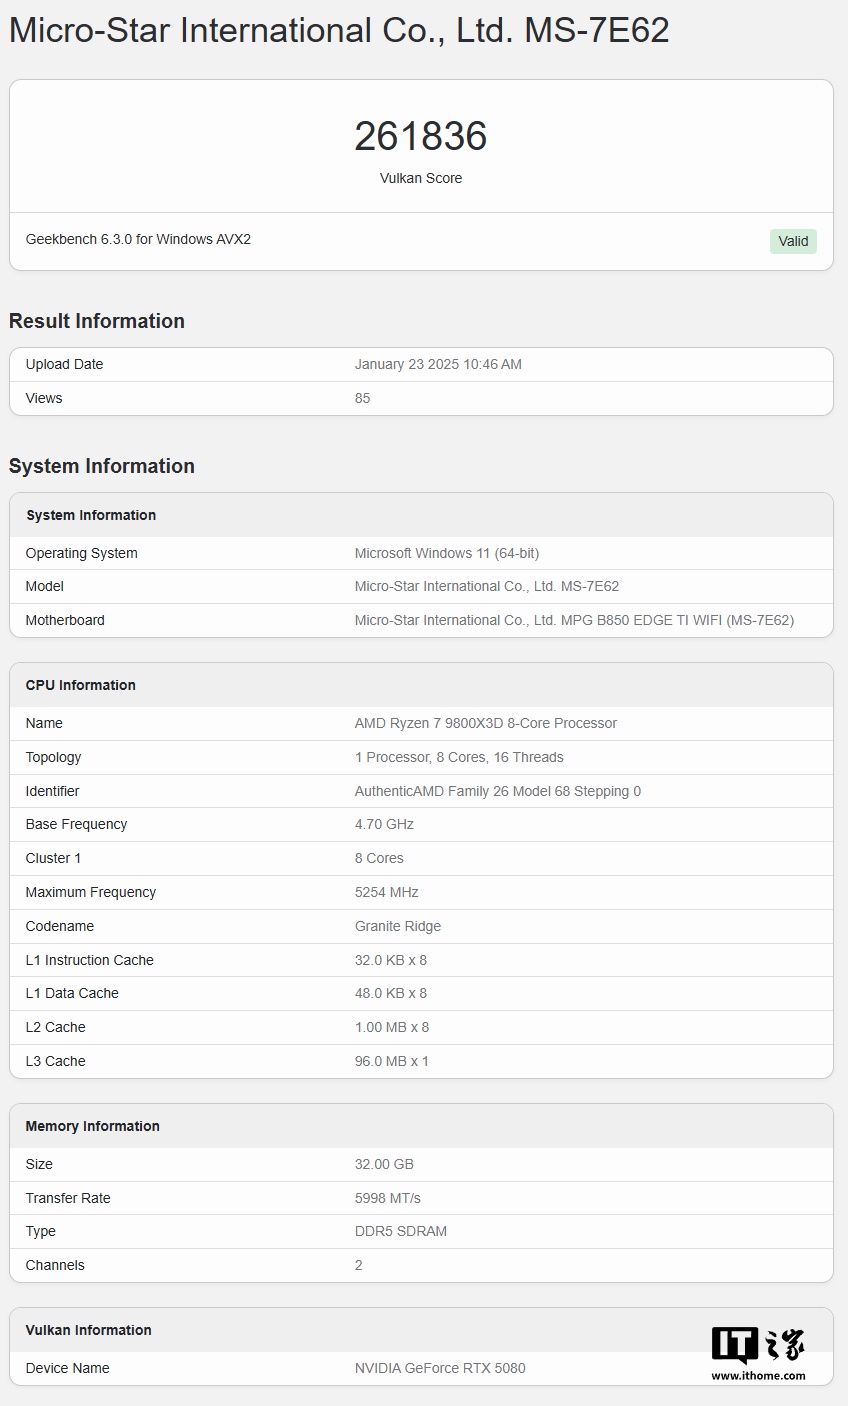Click the Memory Information table header

coord(93,1126)
